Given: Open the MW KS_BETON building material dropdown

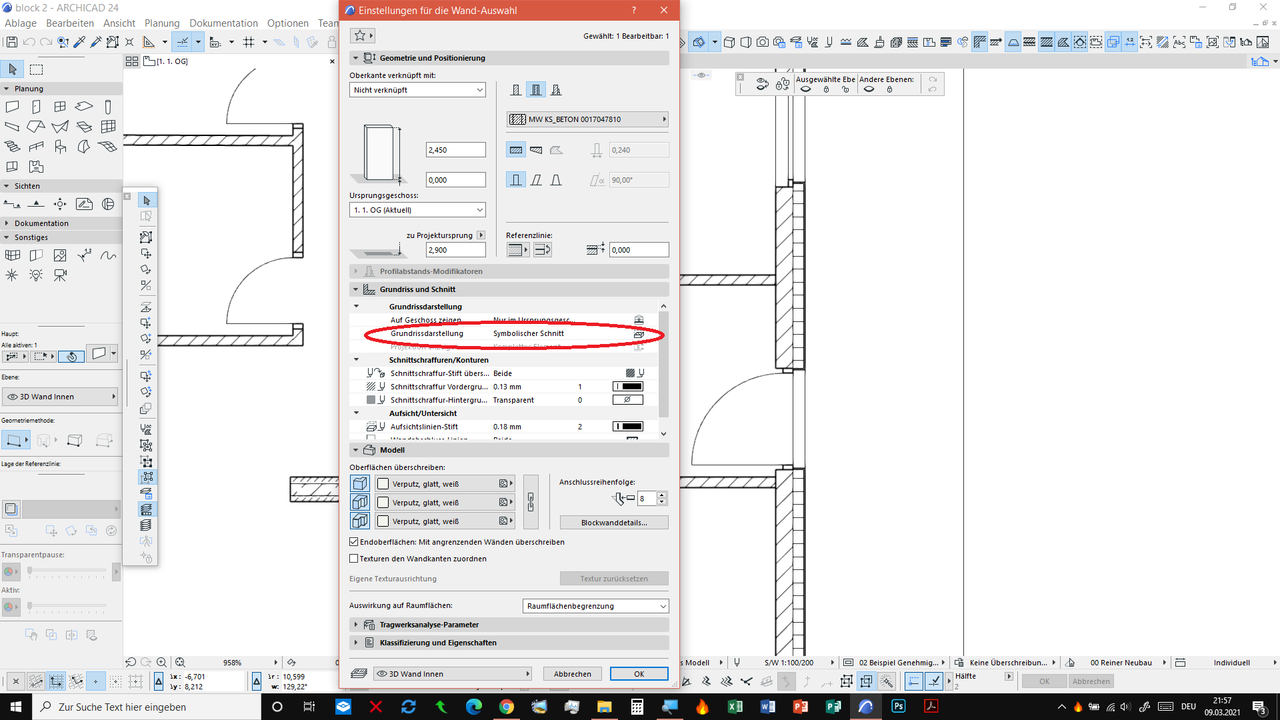Looking at the screenshot, I should point(587,119).
